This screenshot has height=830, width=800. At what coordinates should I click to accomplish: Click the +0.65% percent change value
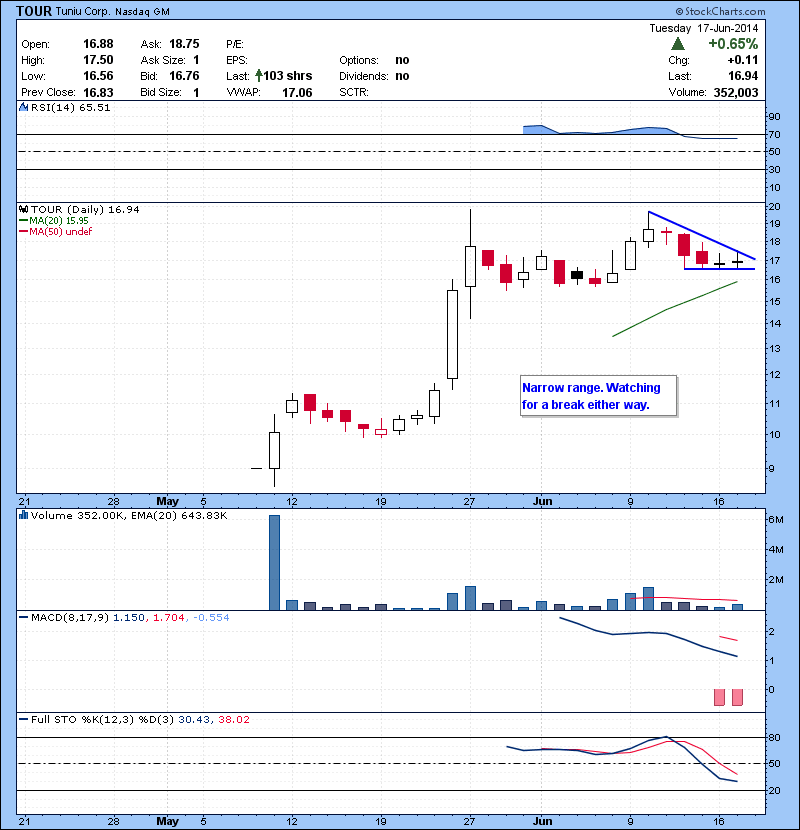point(733,43)
